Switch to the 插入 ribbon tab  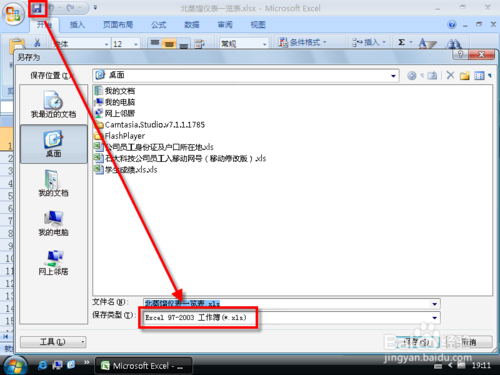77,25
